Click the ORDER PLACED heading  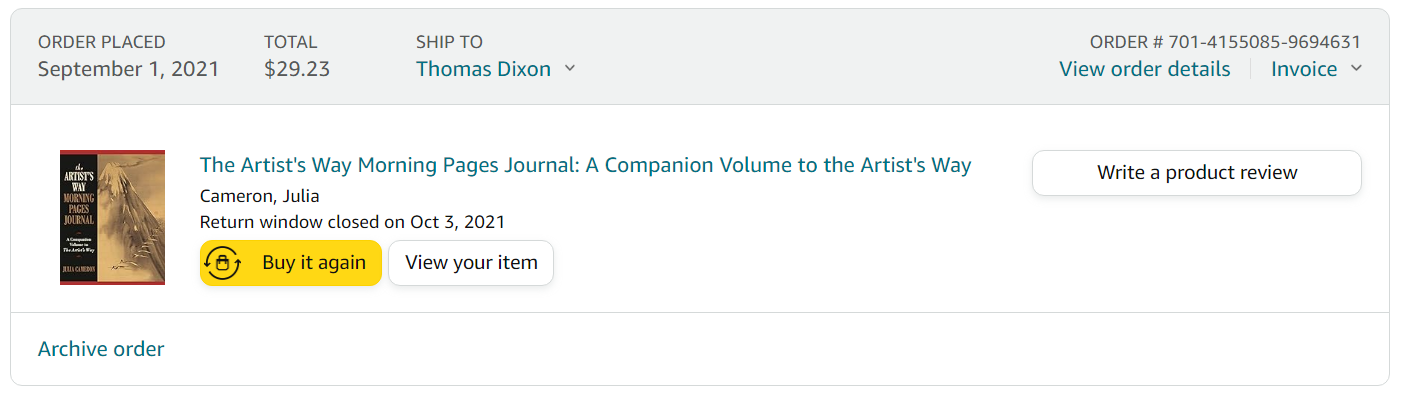click(x=102, y=42)
